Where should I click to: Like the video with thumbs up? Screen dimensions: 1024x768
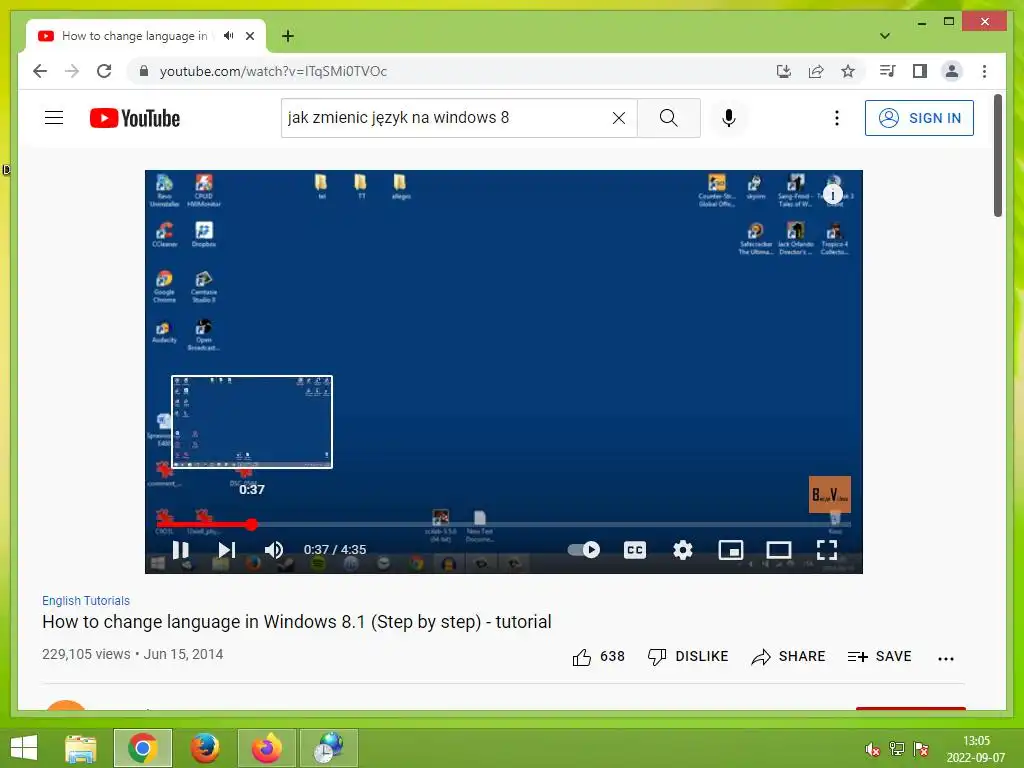tap(598, 656)
